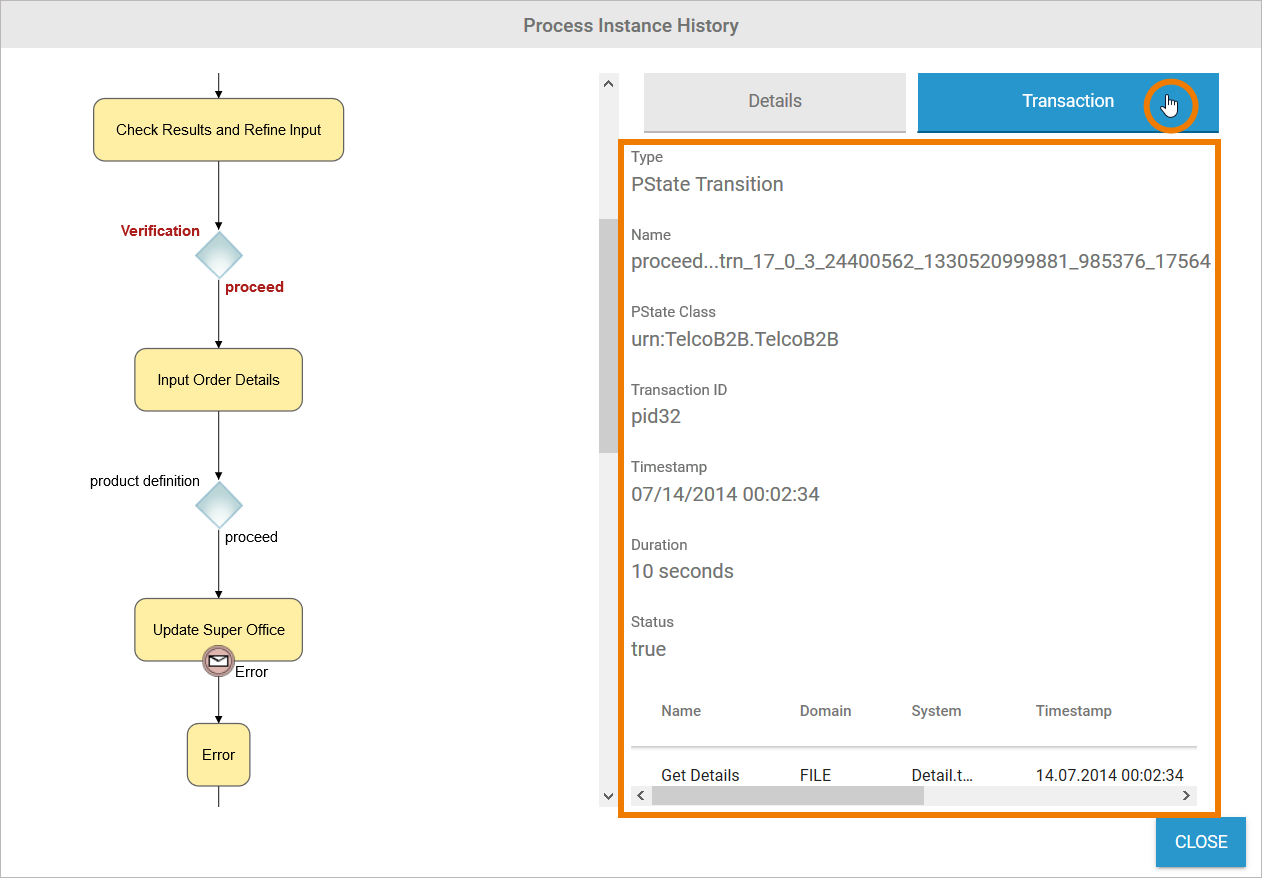Click the Error envelope event icon
This screenshot has width=1262, height=878.
click(x=218, y=661)
